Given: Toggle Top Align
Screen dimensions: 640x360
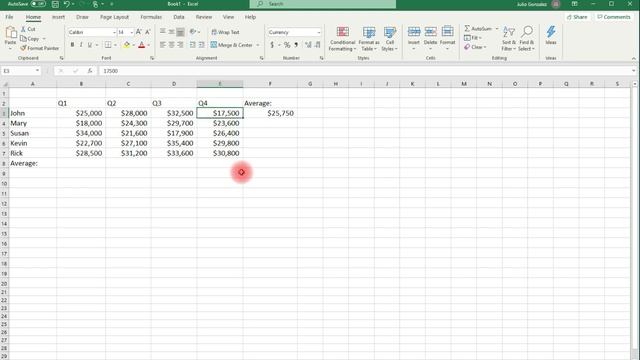Looking at the screenshot, I should point(162,32).
